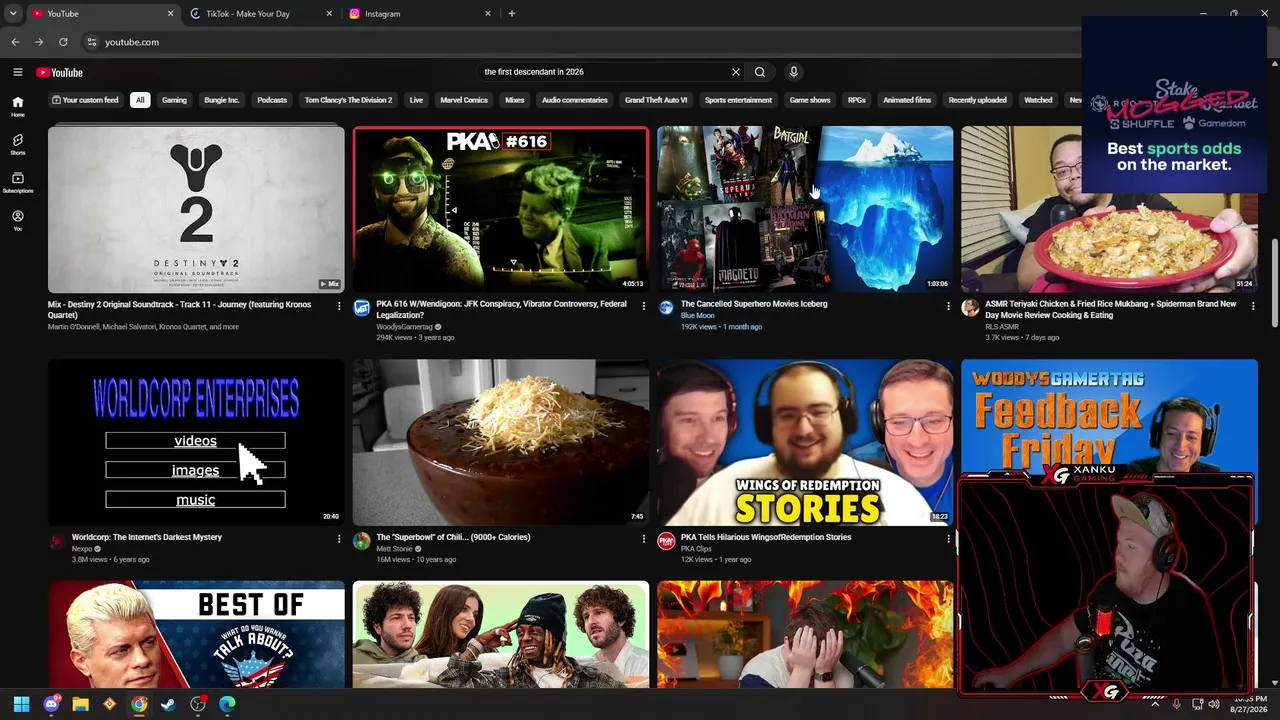View site information for youtube.com
Viewport: 1280px width, 720px height.
pos(91,42)
